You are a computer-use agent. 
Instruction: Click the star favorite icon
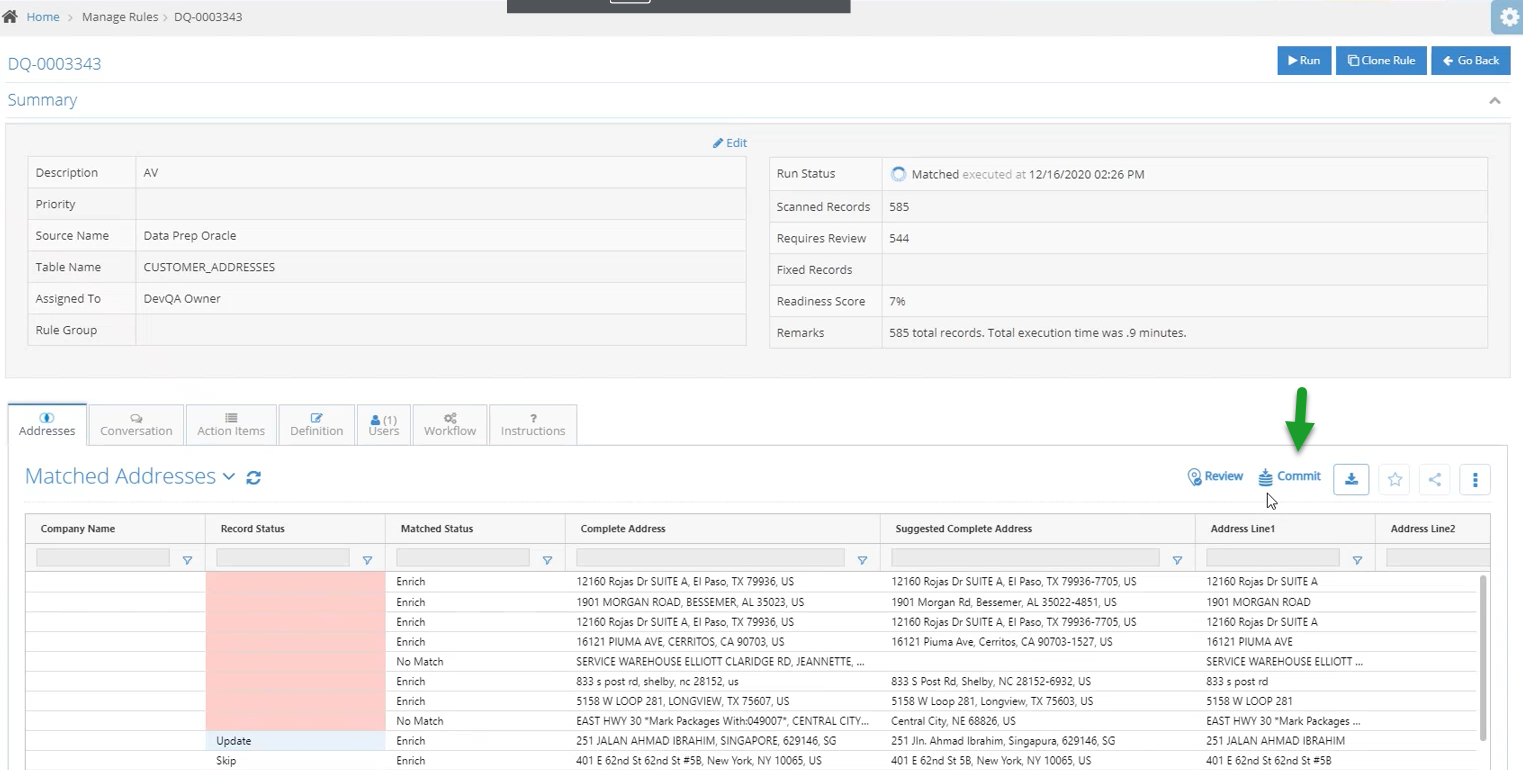[1395, 479]
